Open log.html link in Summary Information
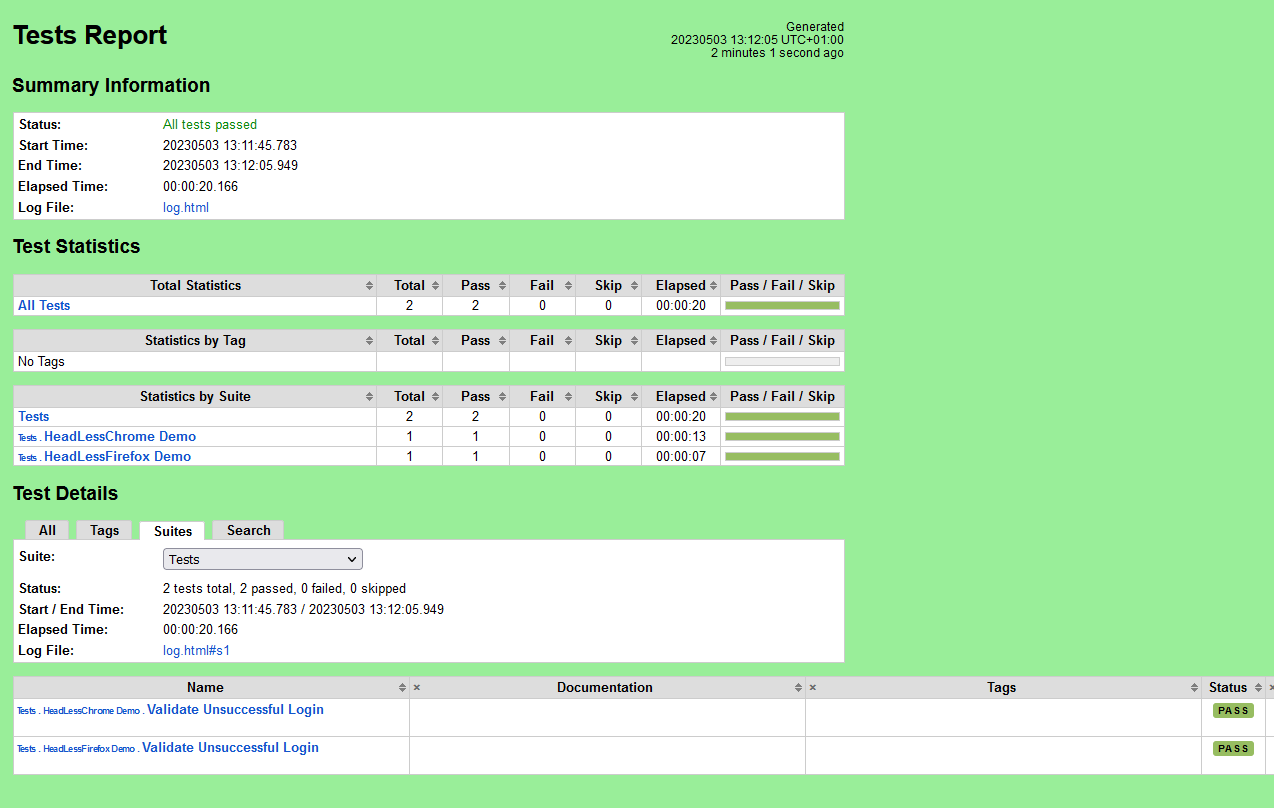The image size is (1274, 808). click(x=186, y=208)
